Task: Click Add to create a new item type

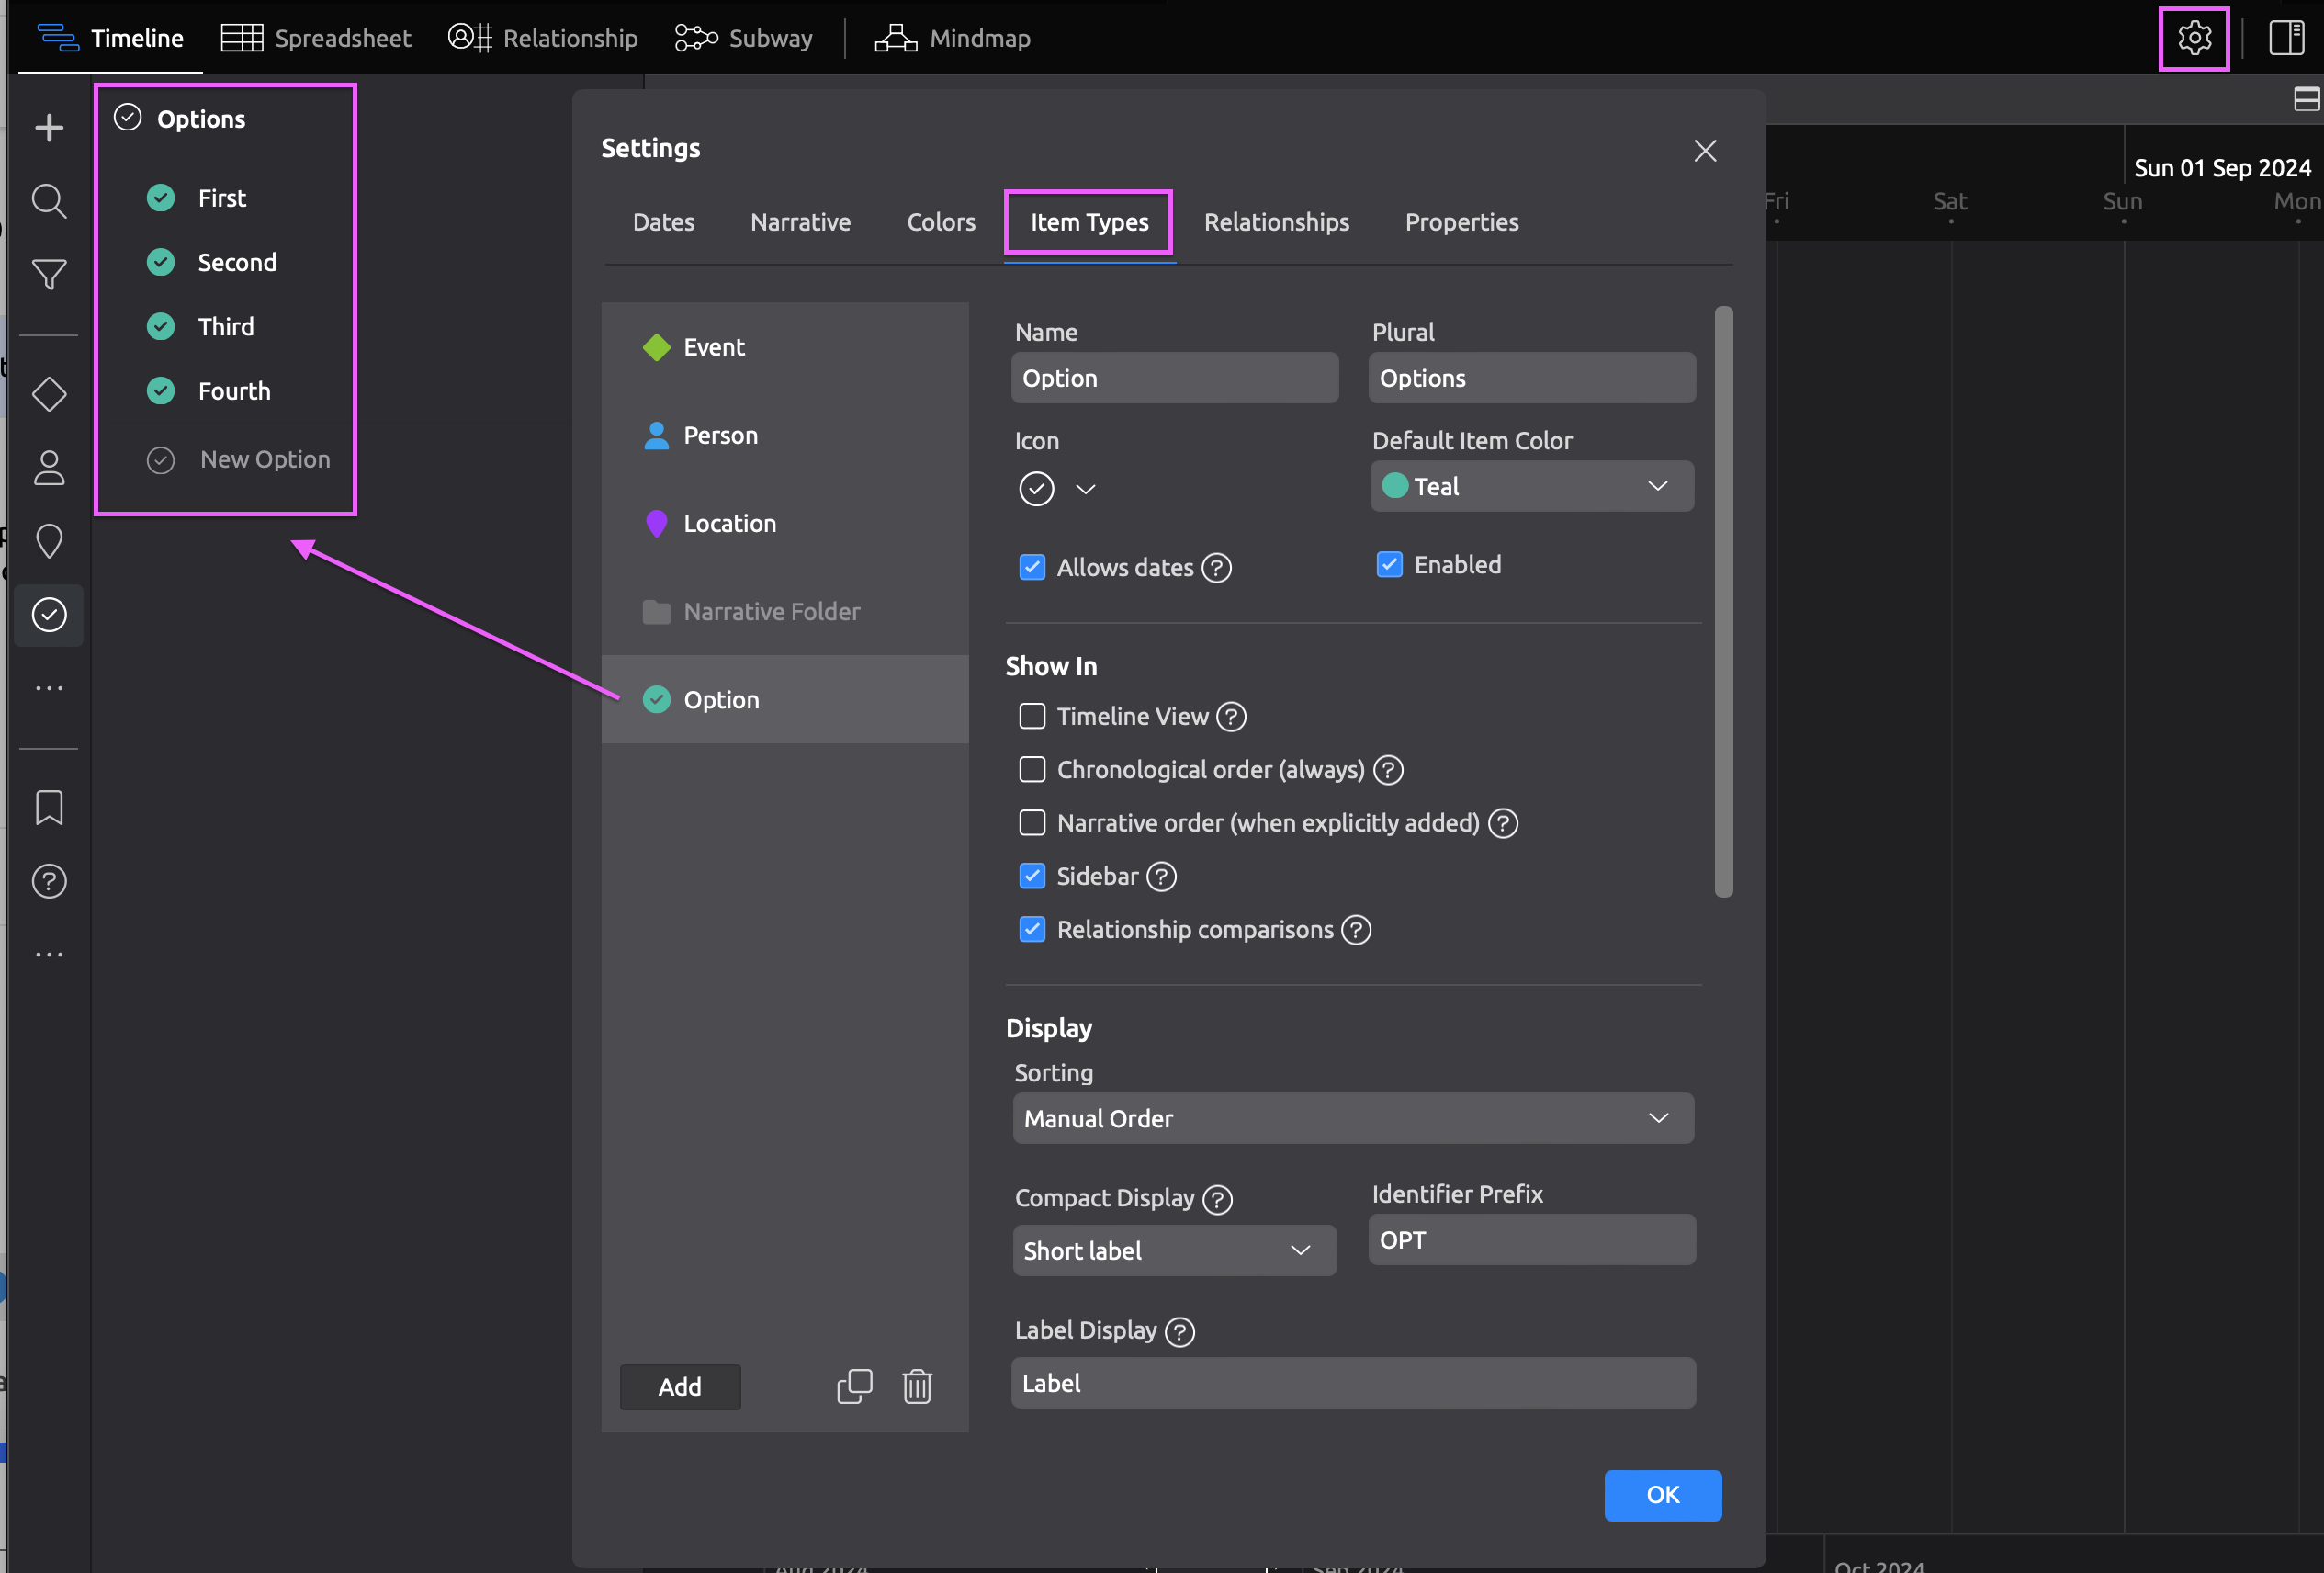Action: [680, 1387]
